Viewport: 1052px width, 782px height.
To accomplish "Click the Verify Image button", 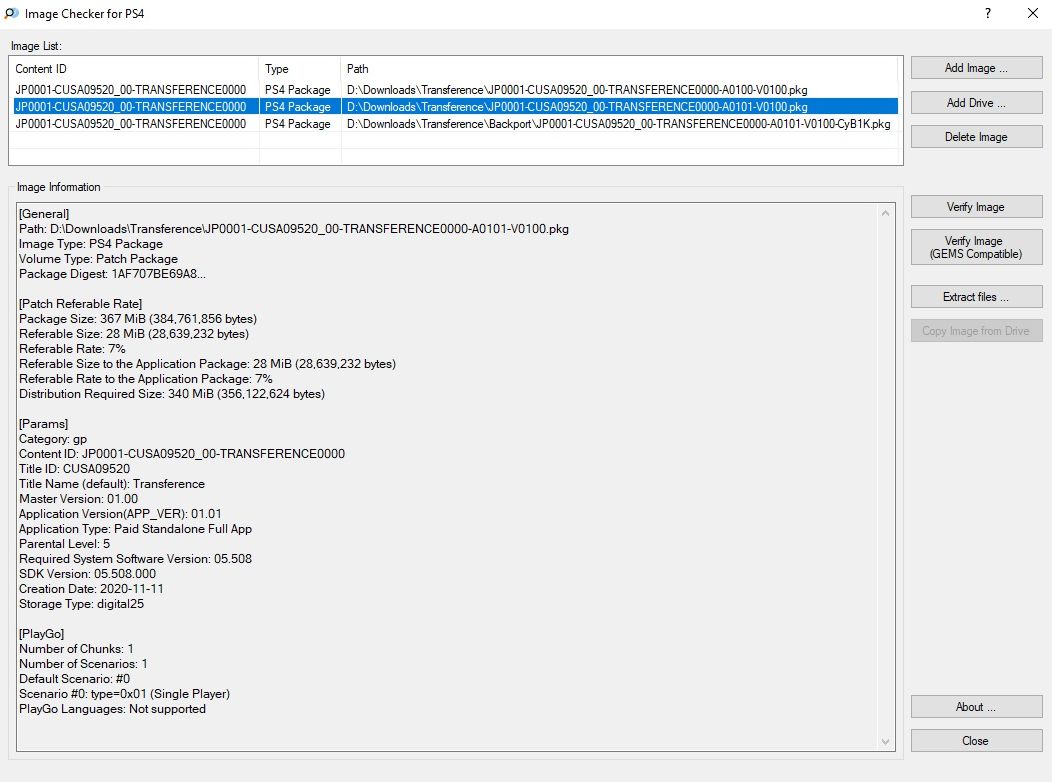I will tap(976, 207).
